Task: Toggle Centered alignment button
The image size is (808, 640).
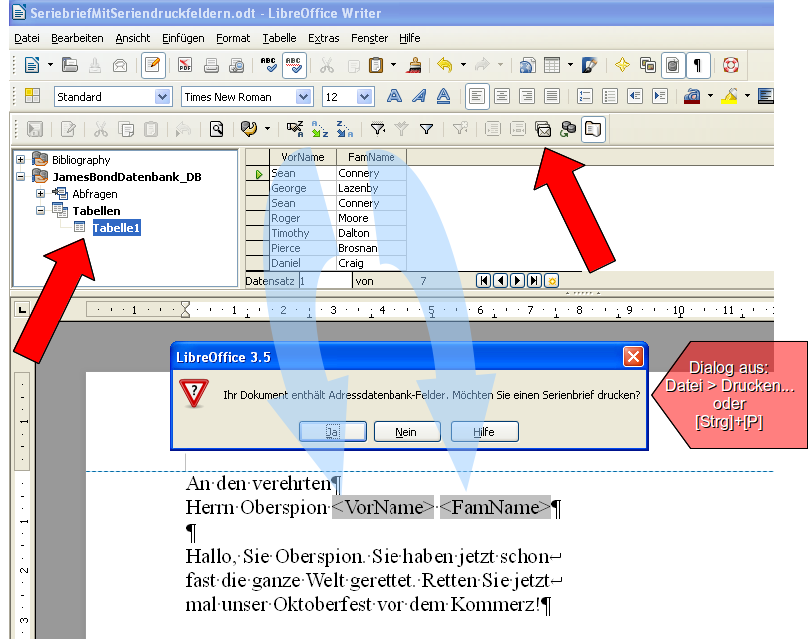Action: tap(502, 96)
